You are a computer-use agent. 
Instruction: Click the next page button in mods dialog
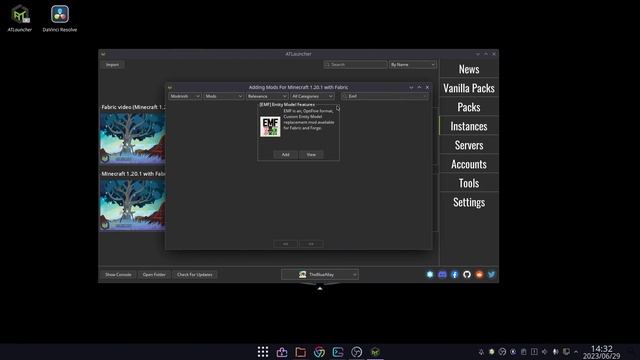tap(311, 244)
